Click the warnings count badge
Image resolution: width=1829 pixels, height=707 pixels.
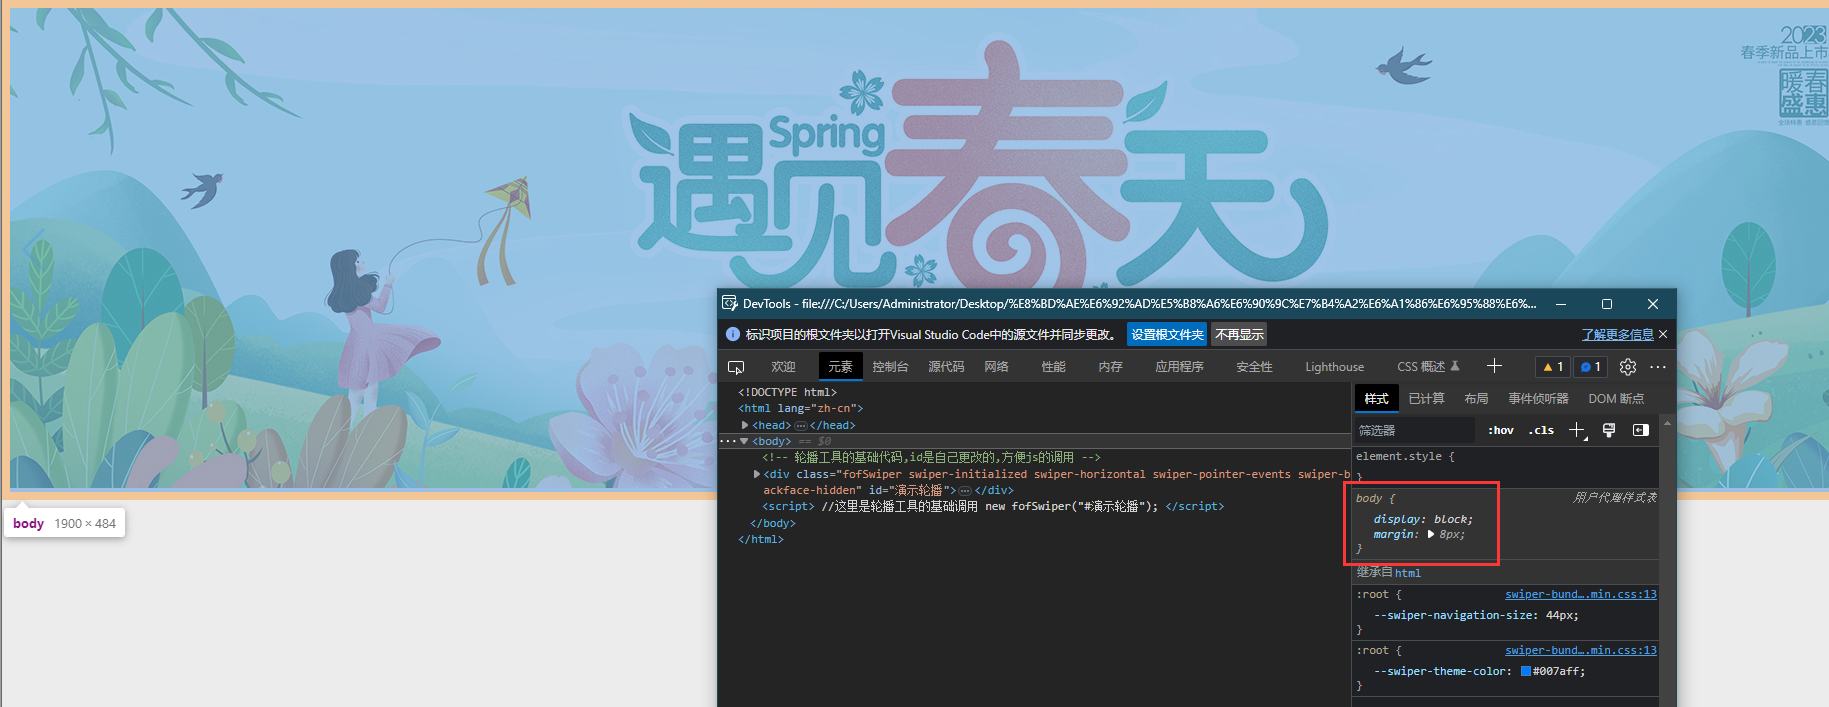tap(1553, 367)
